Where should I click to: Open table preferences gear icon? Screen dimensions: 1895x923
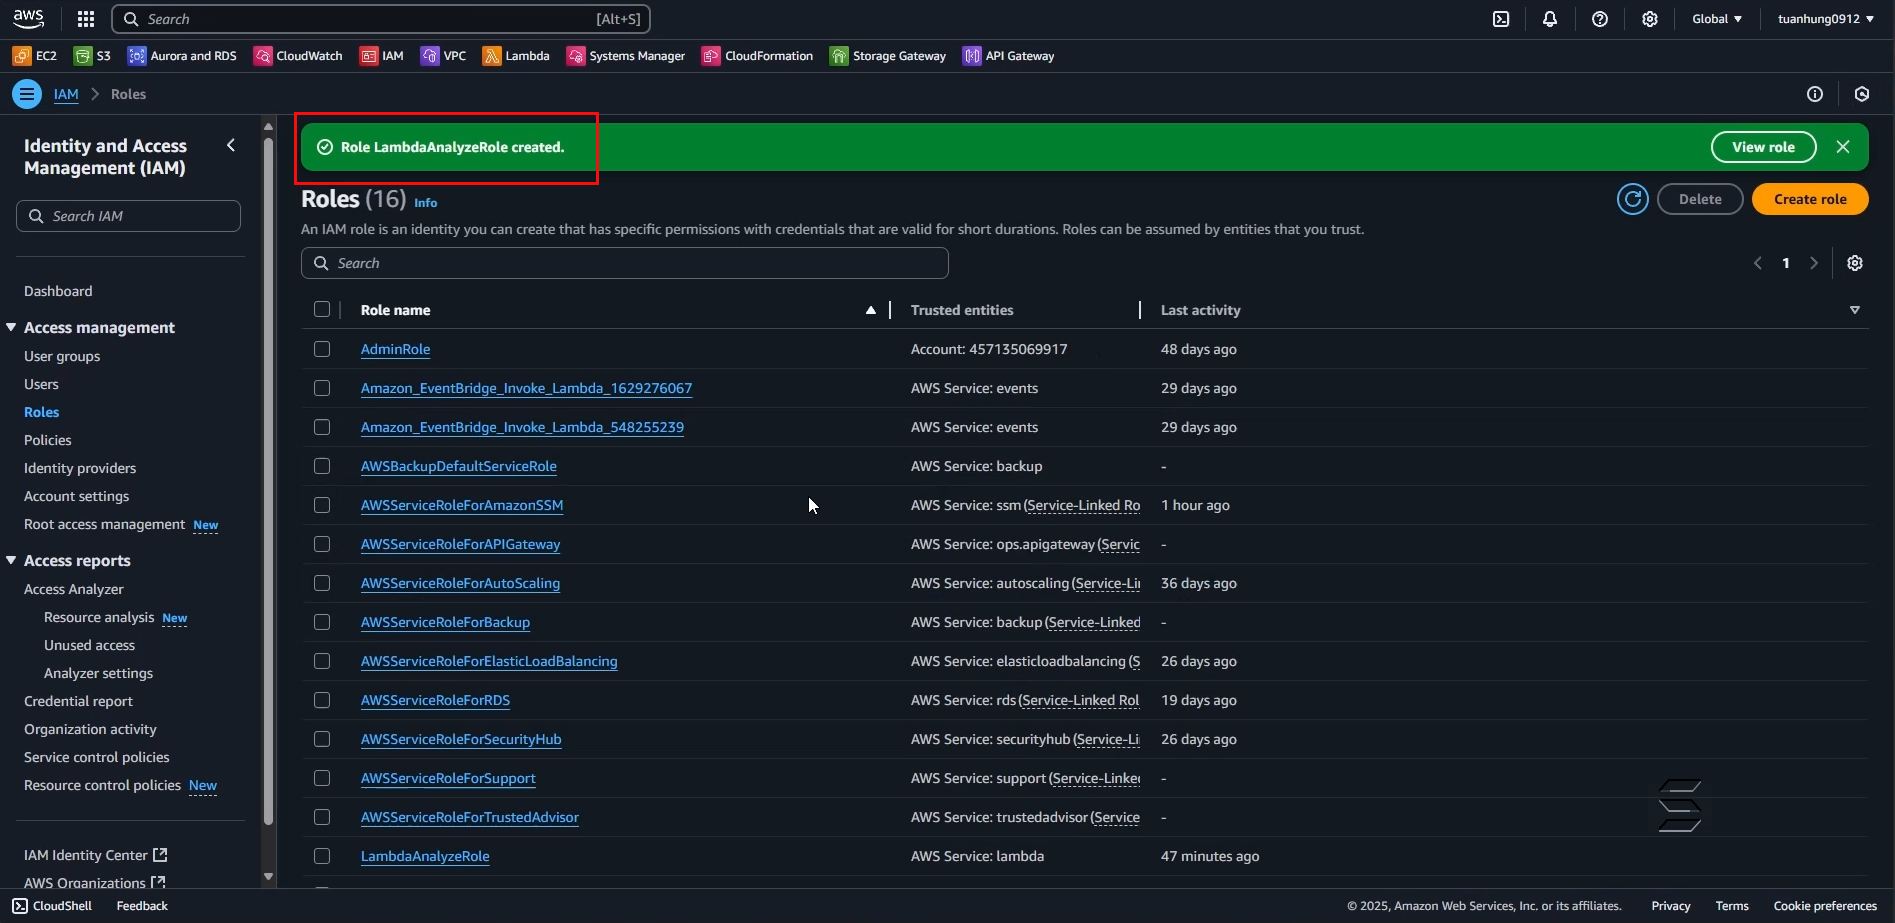[x=1855, y=263]
